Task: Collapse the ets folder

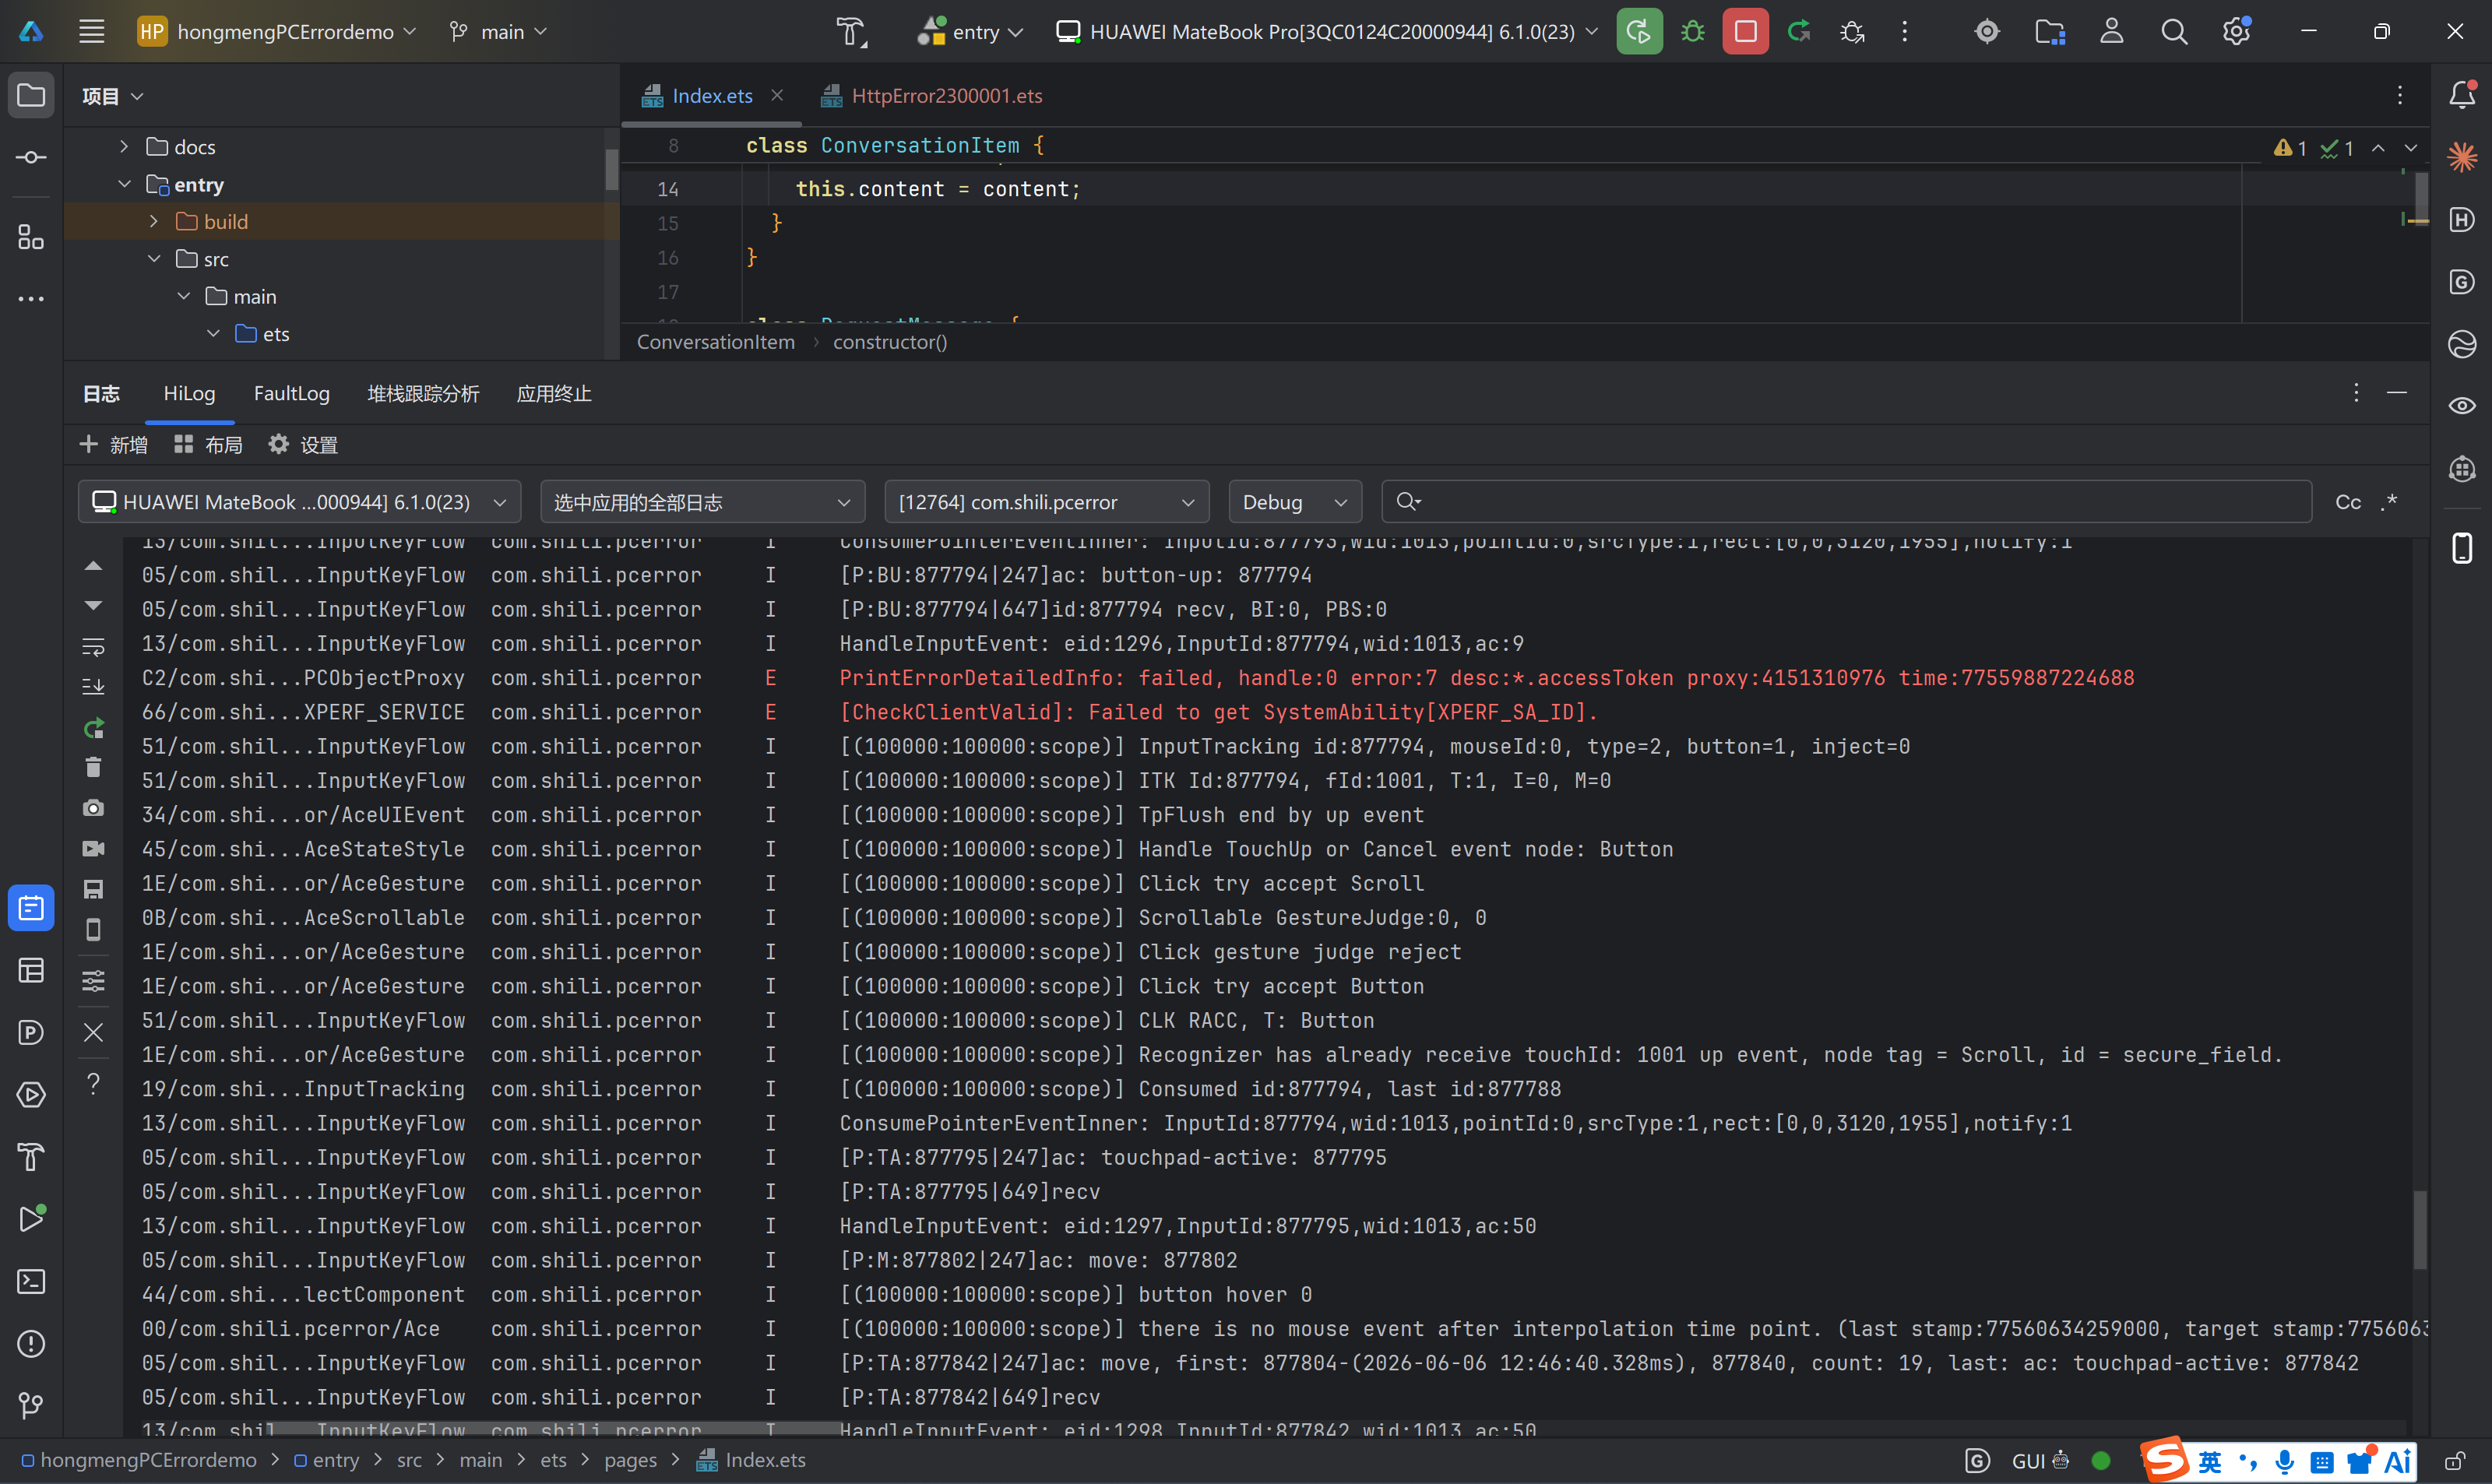Action: tap(213, 334)
